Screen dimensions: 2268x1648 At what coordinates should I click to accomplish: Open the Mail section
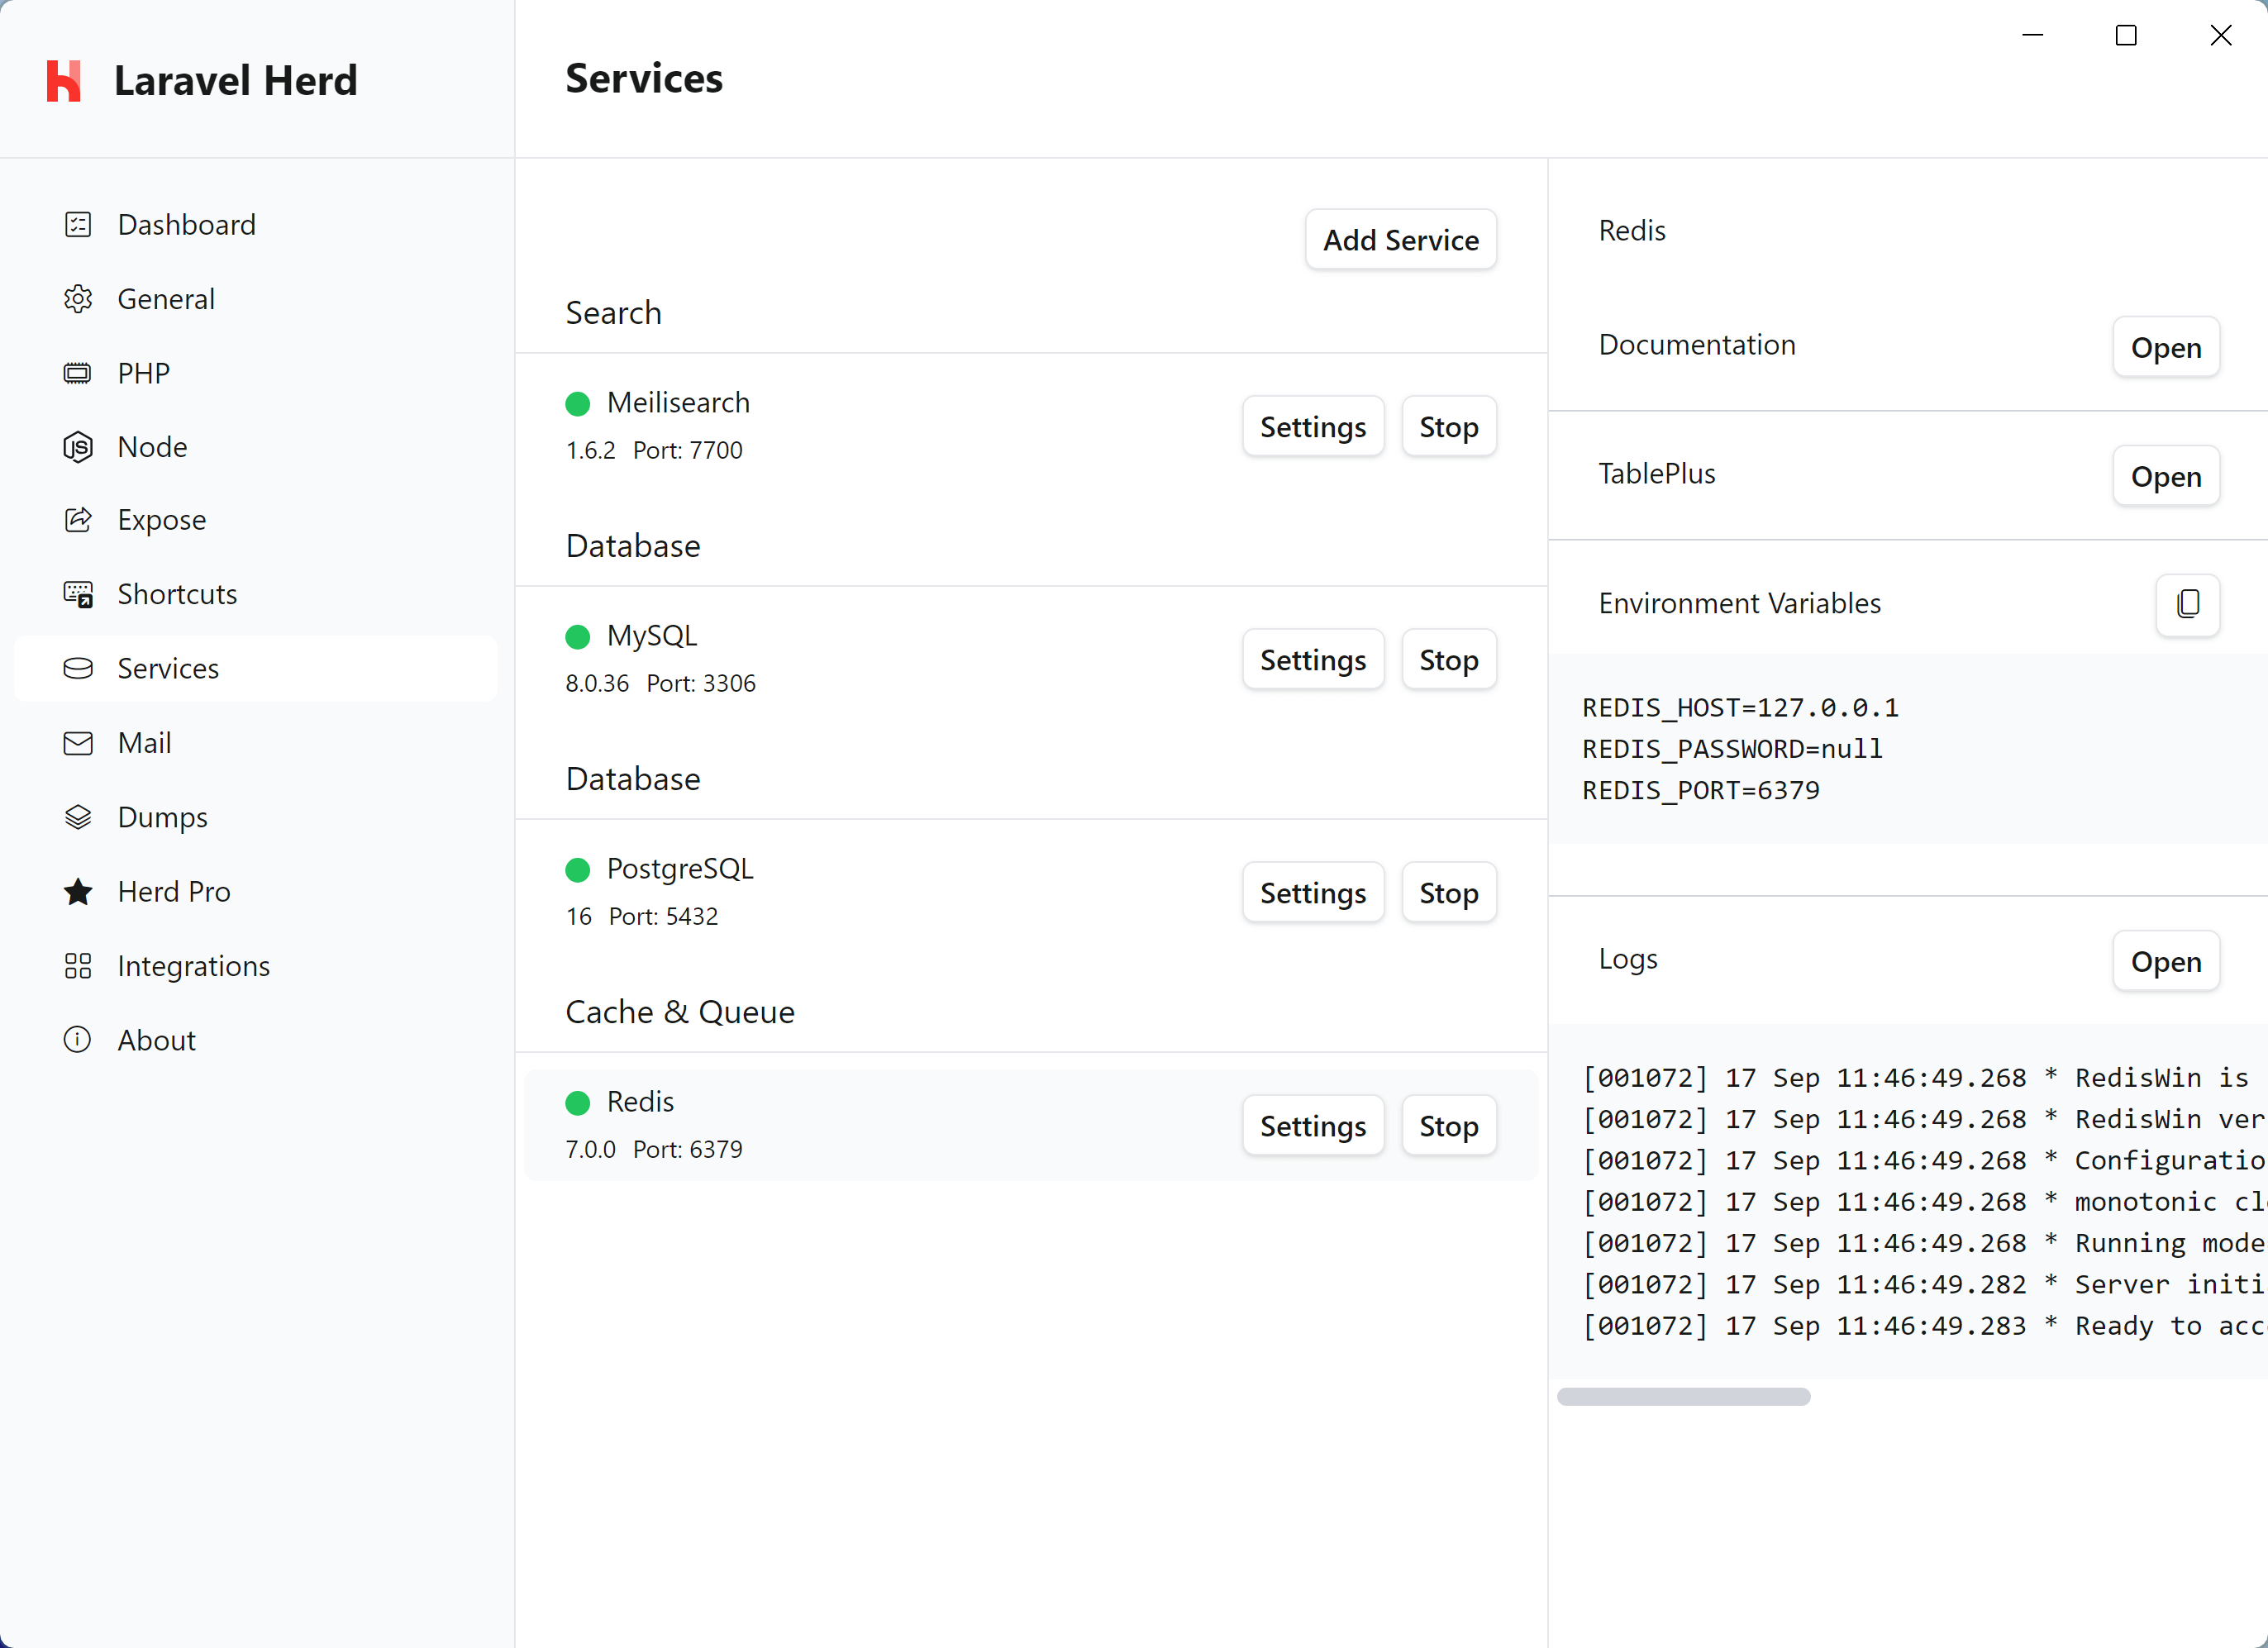(x=144, y=742)
